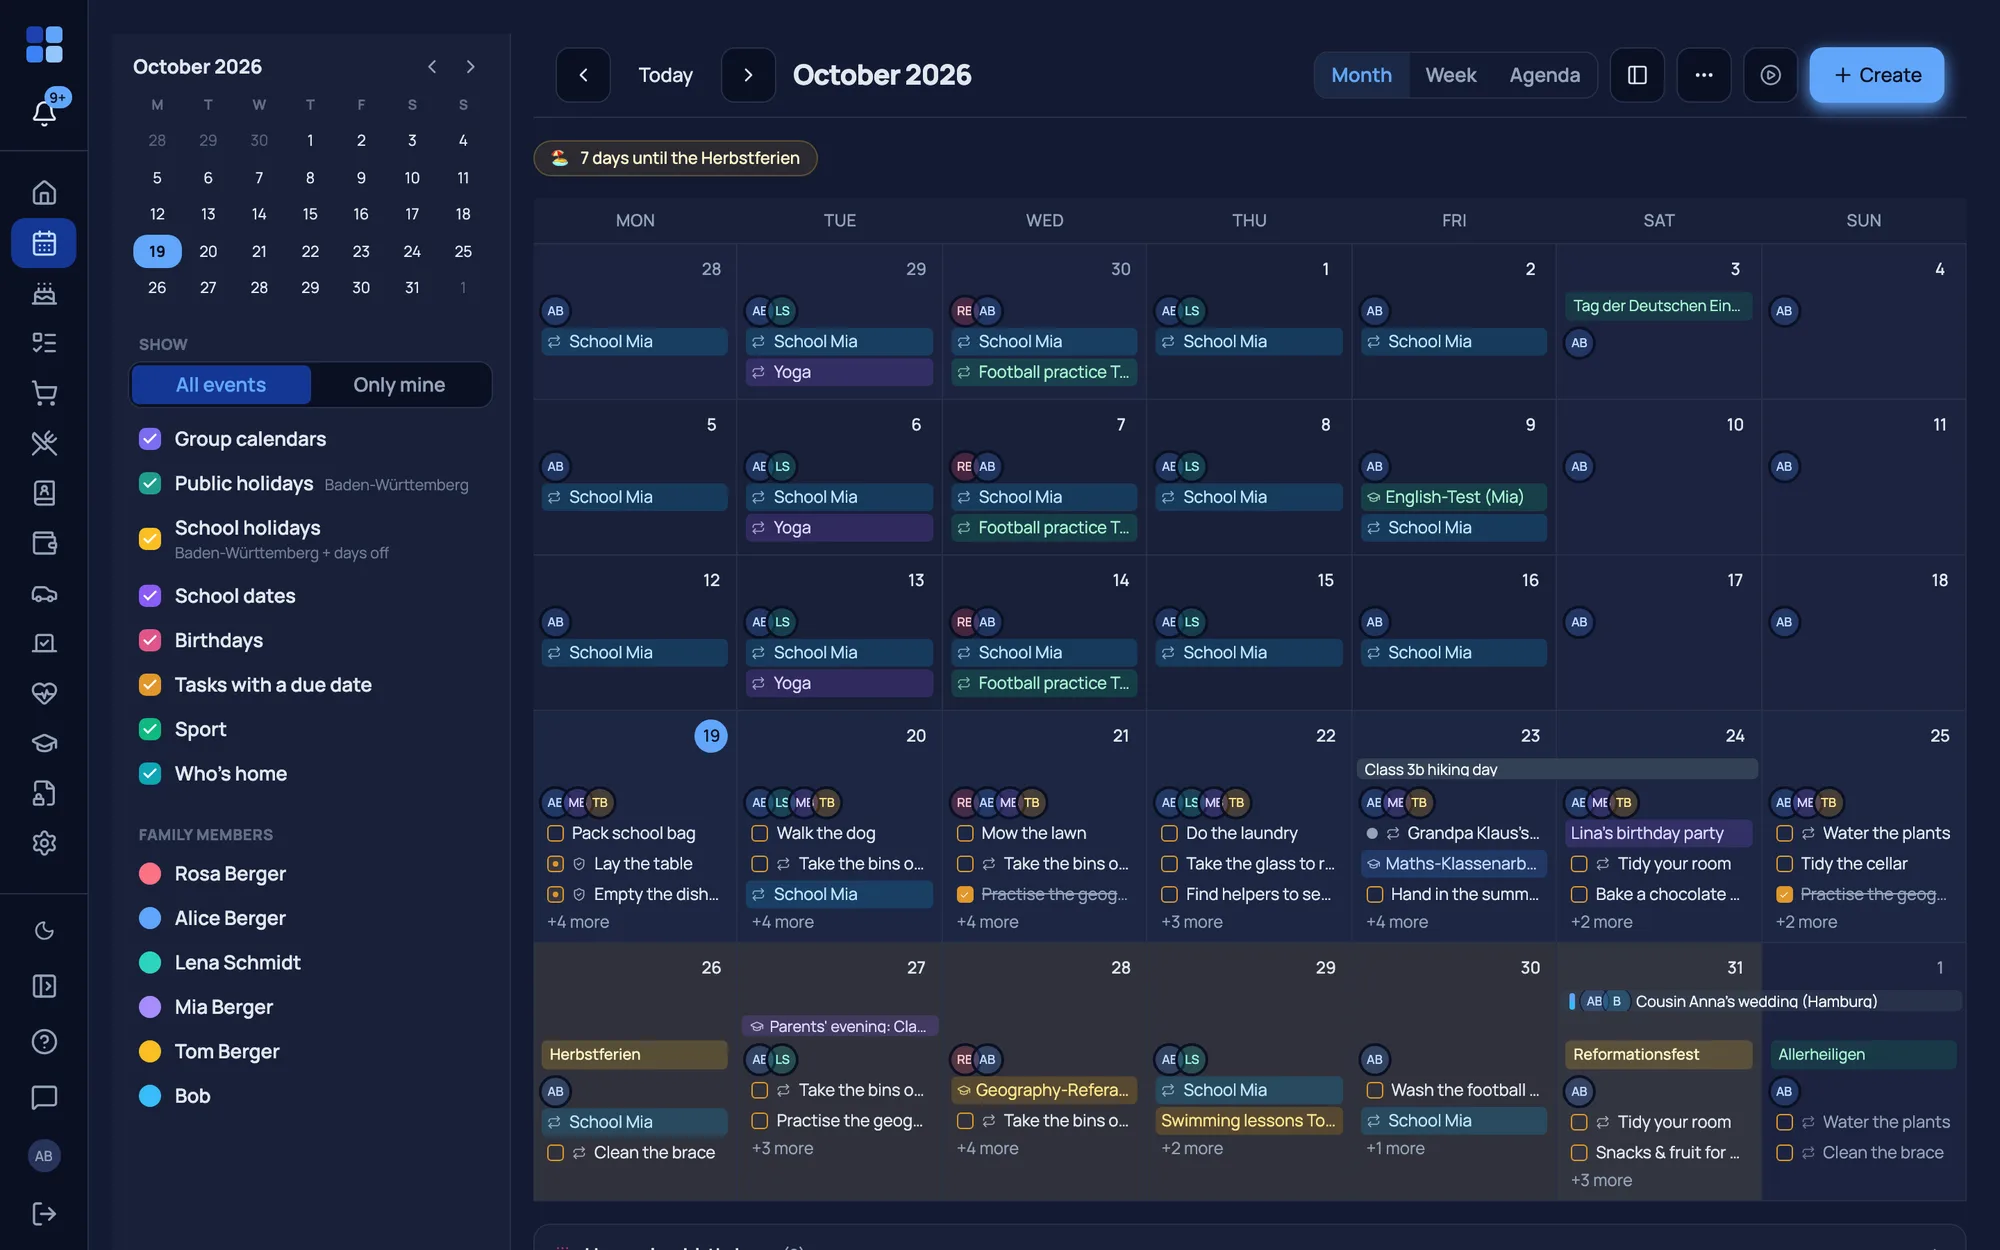Viewport: 2000px width, 1250px height.
Task: Select the Only mine filter
Action: pyautogui.click(x=399, y=385)
